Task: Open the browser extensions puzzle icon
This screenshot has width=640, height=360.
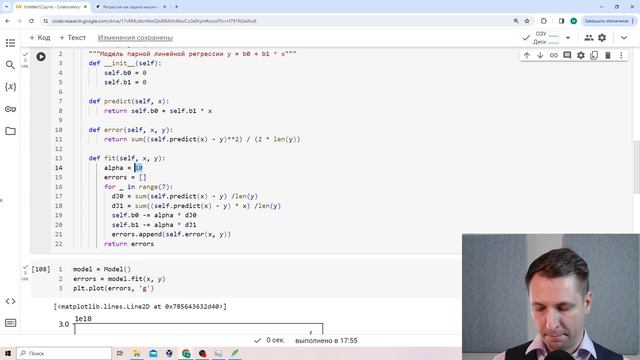Action: 544,21
